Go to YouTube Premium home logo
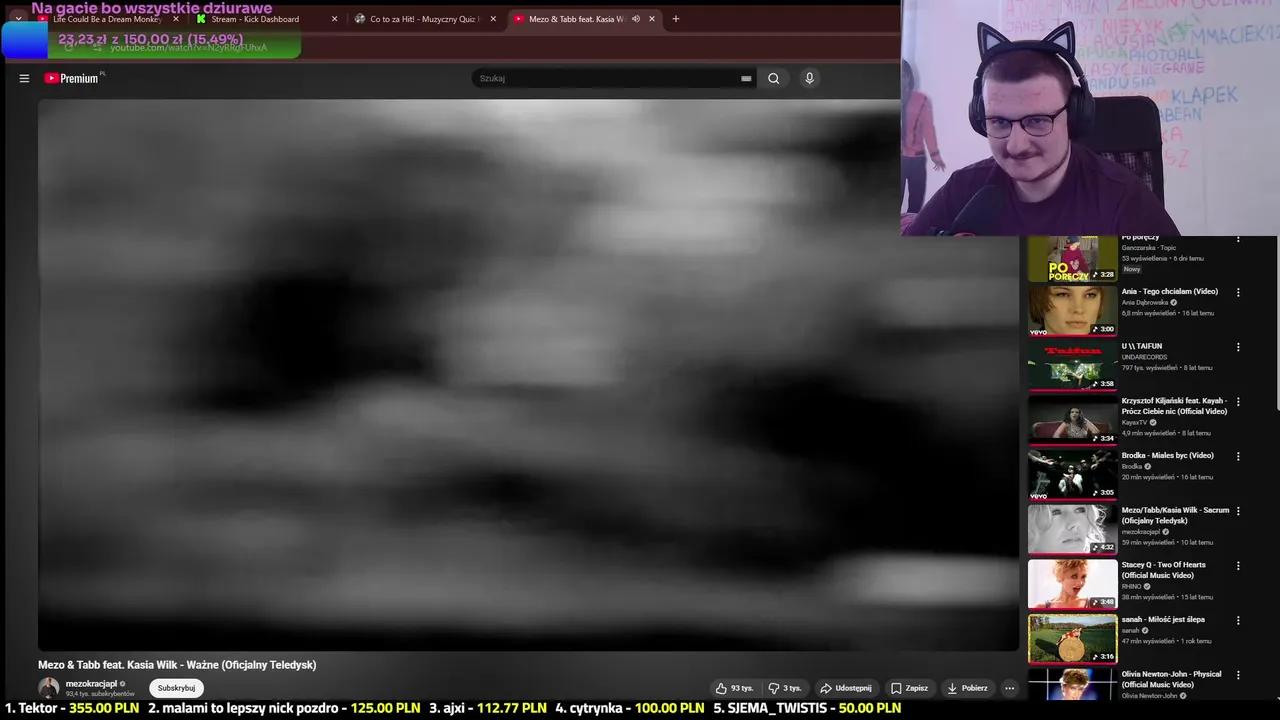Image resolution: width=1280 pixels, height=720 pixels. point(72,78)
